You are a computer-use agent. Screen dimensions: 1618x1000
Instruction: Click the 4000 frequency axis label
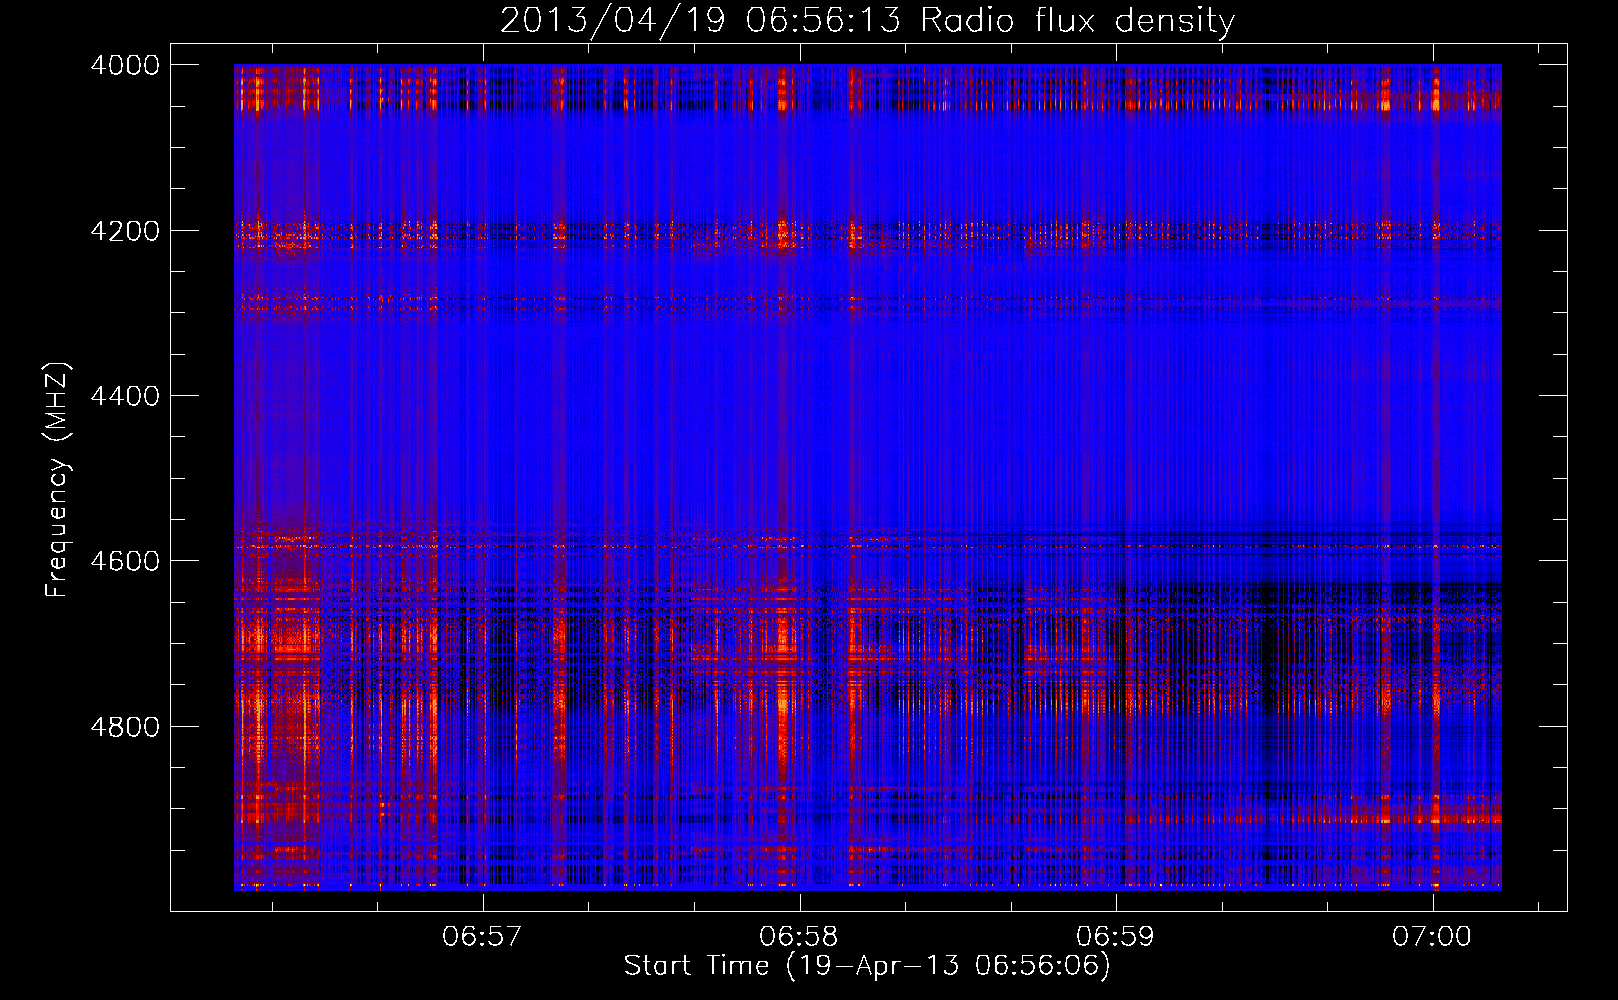(x=125, y=65)
